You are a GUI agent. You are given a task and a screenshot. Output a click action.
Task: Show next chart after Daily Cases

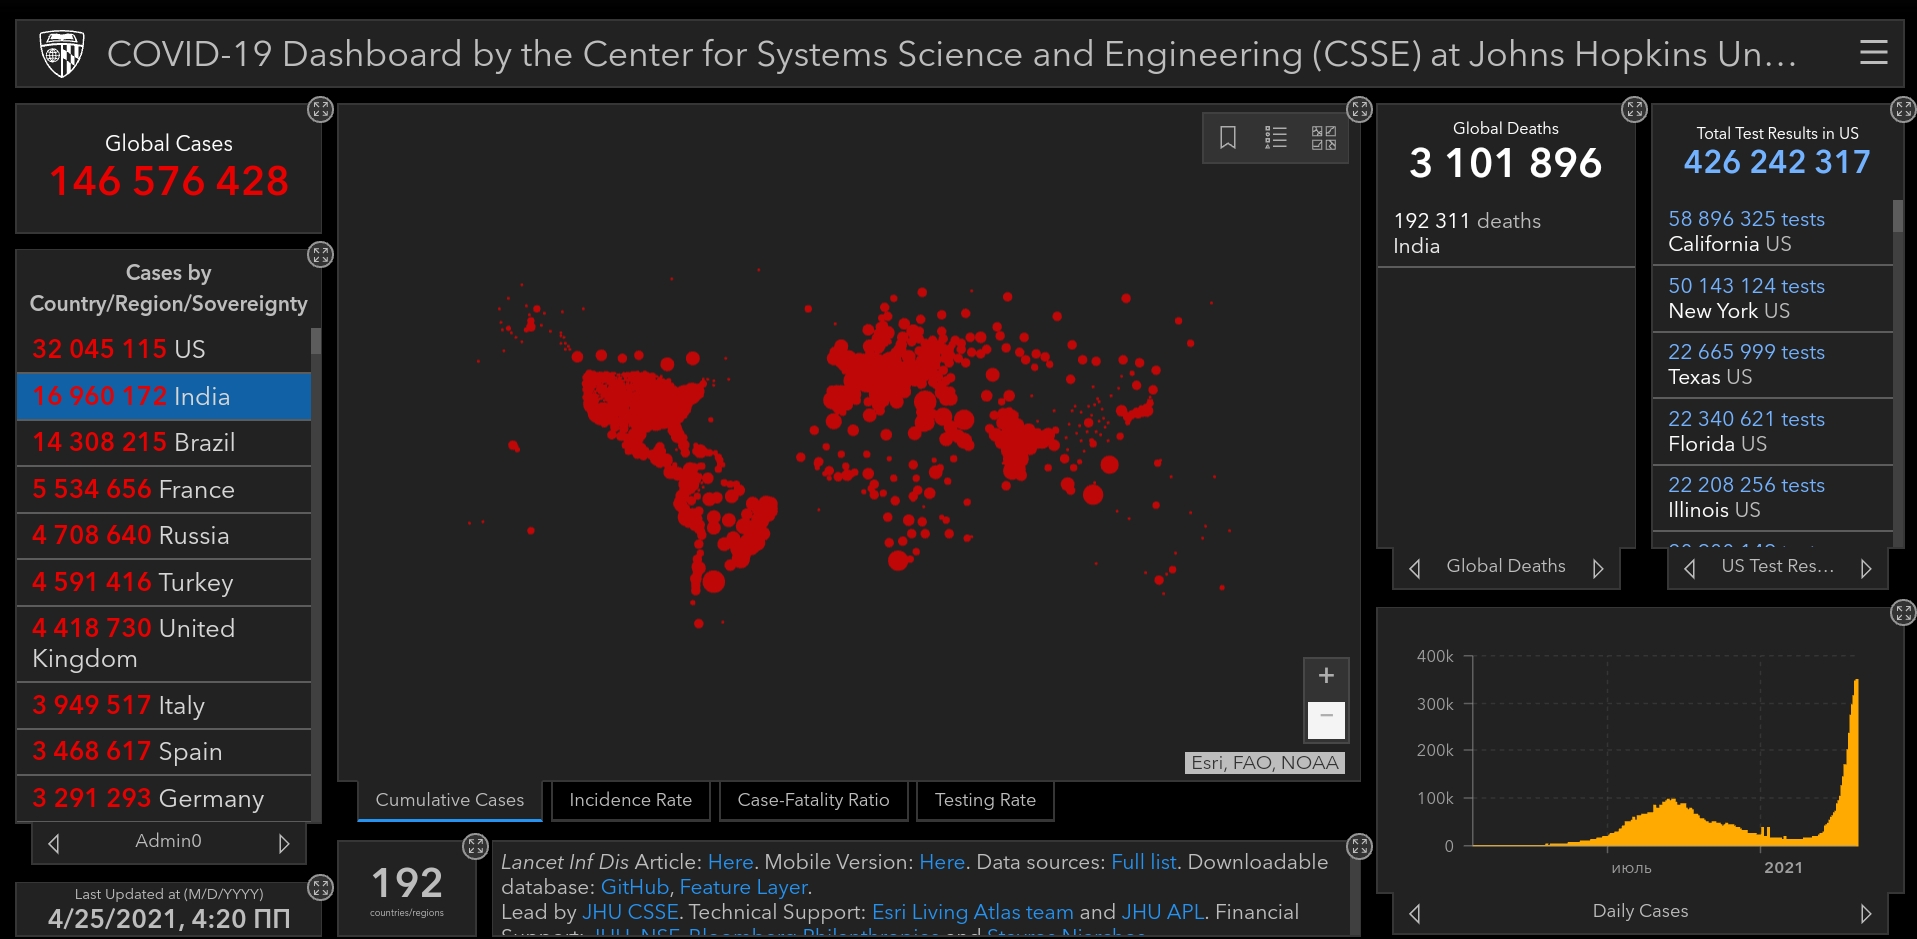(1866, 913)
